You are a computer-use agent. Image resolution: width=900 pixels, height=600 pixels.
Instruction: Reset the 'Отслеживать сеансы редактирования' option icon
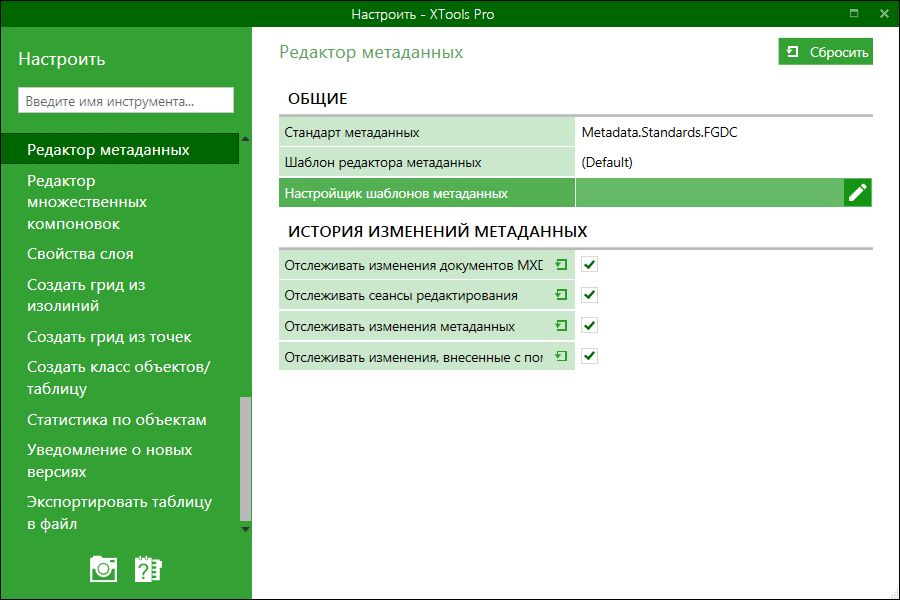tap(561, 295)
